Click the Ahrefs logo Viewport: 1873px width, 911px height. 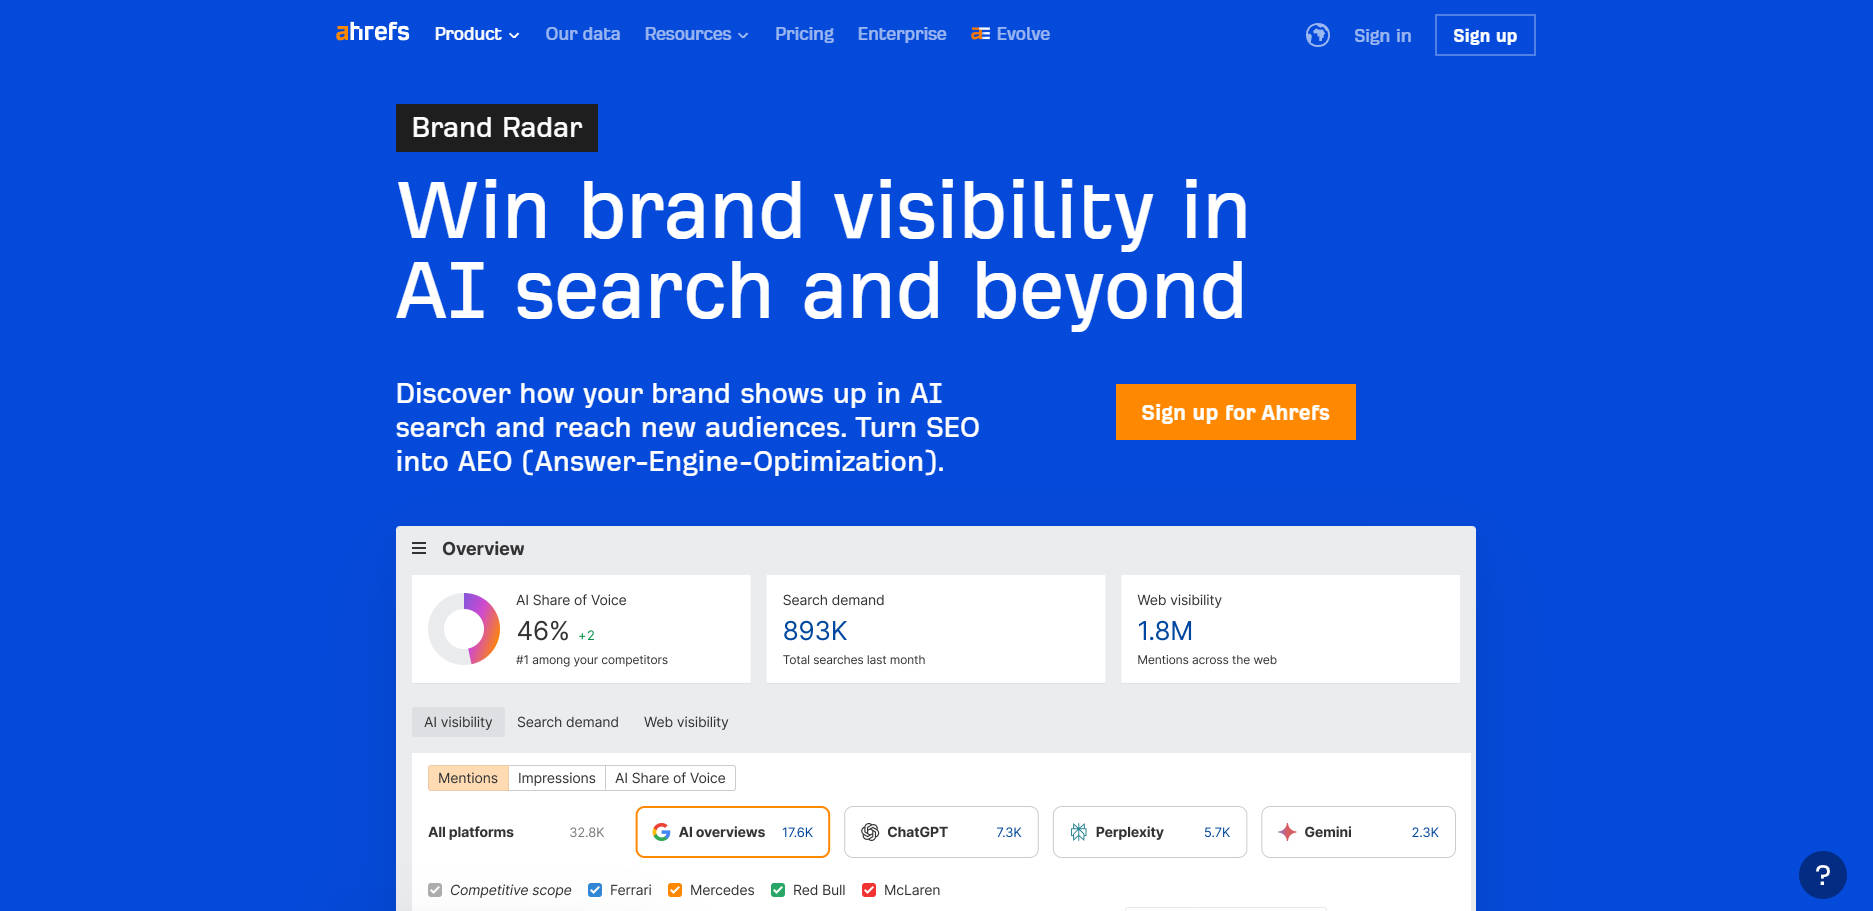[x=371, y=32]
